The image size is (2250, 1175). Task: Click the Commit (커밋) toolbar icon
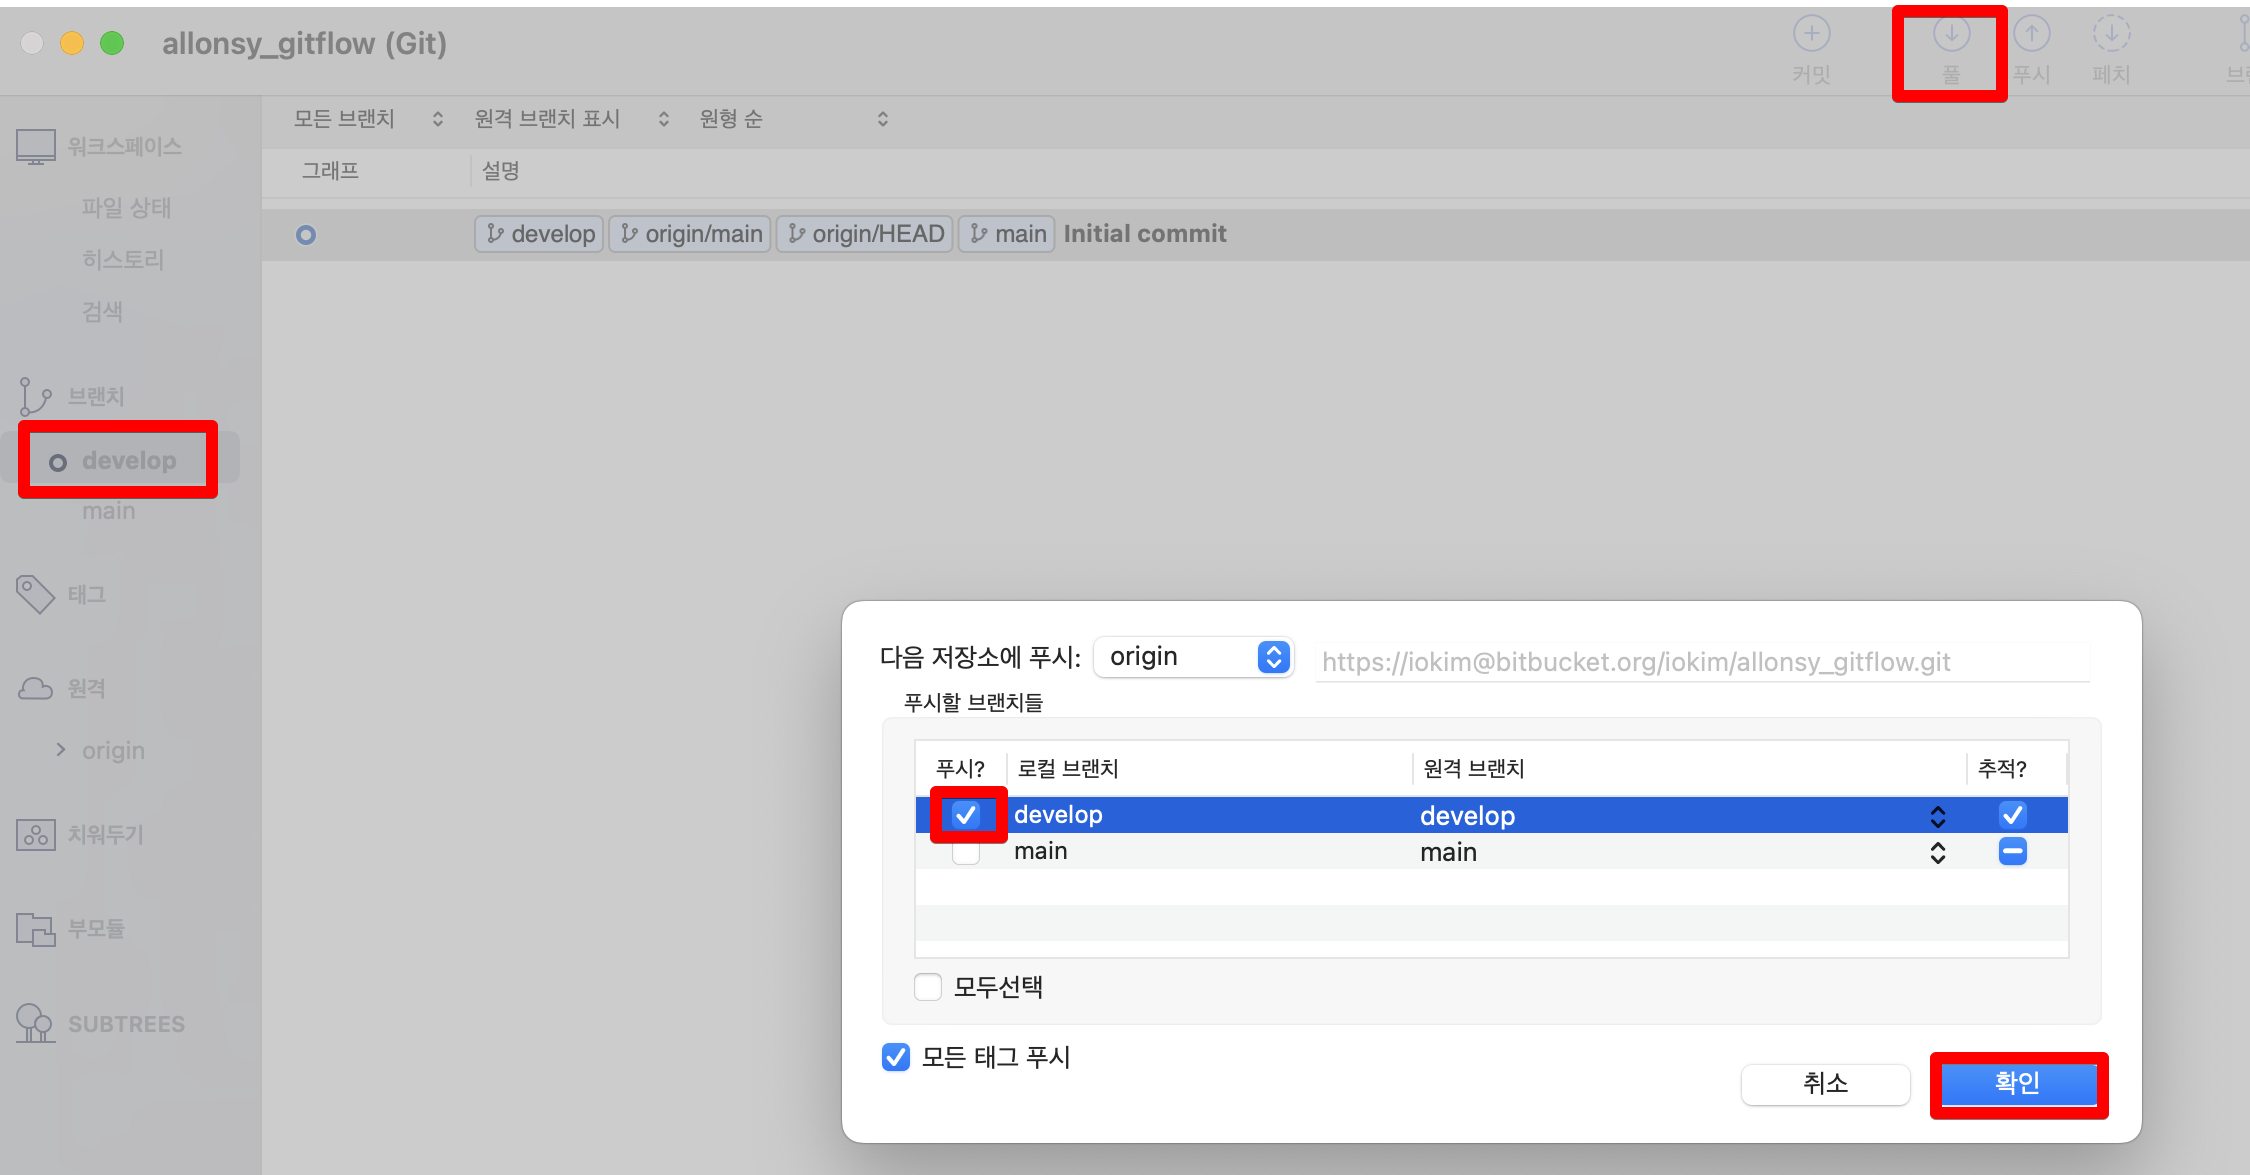pyautogui.click(x=1811, y=35)
